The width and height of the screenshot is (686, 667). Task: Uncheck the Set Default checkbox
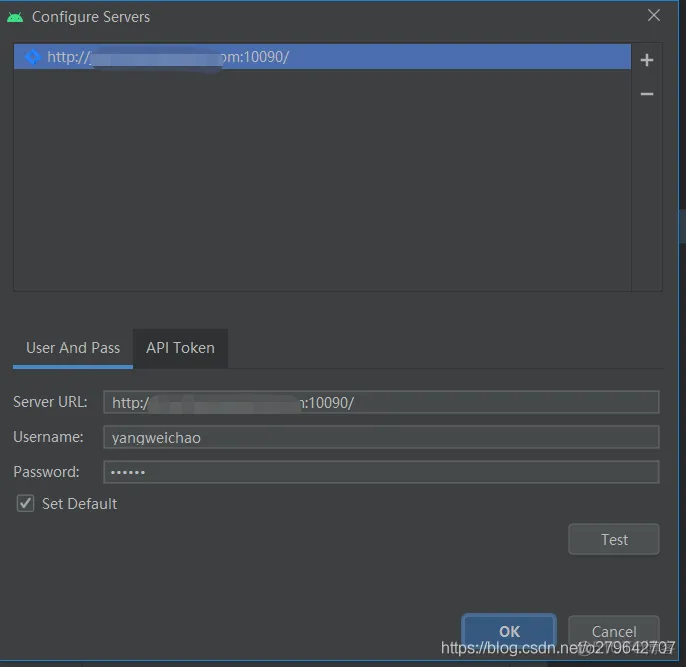(25, 503)
